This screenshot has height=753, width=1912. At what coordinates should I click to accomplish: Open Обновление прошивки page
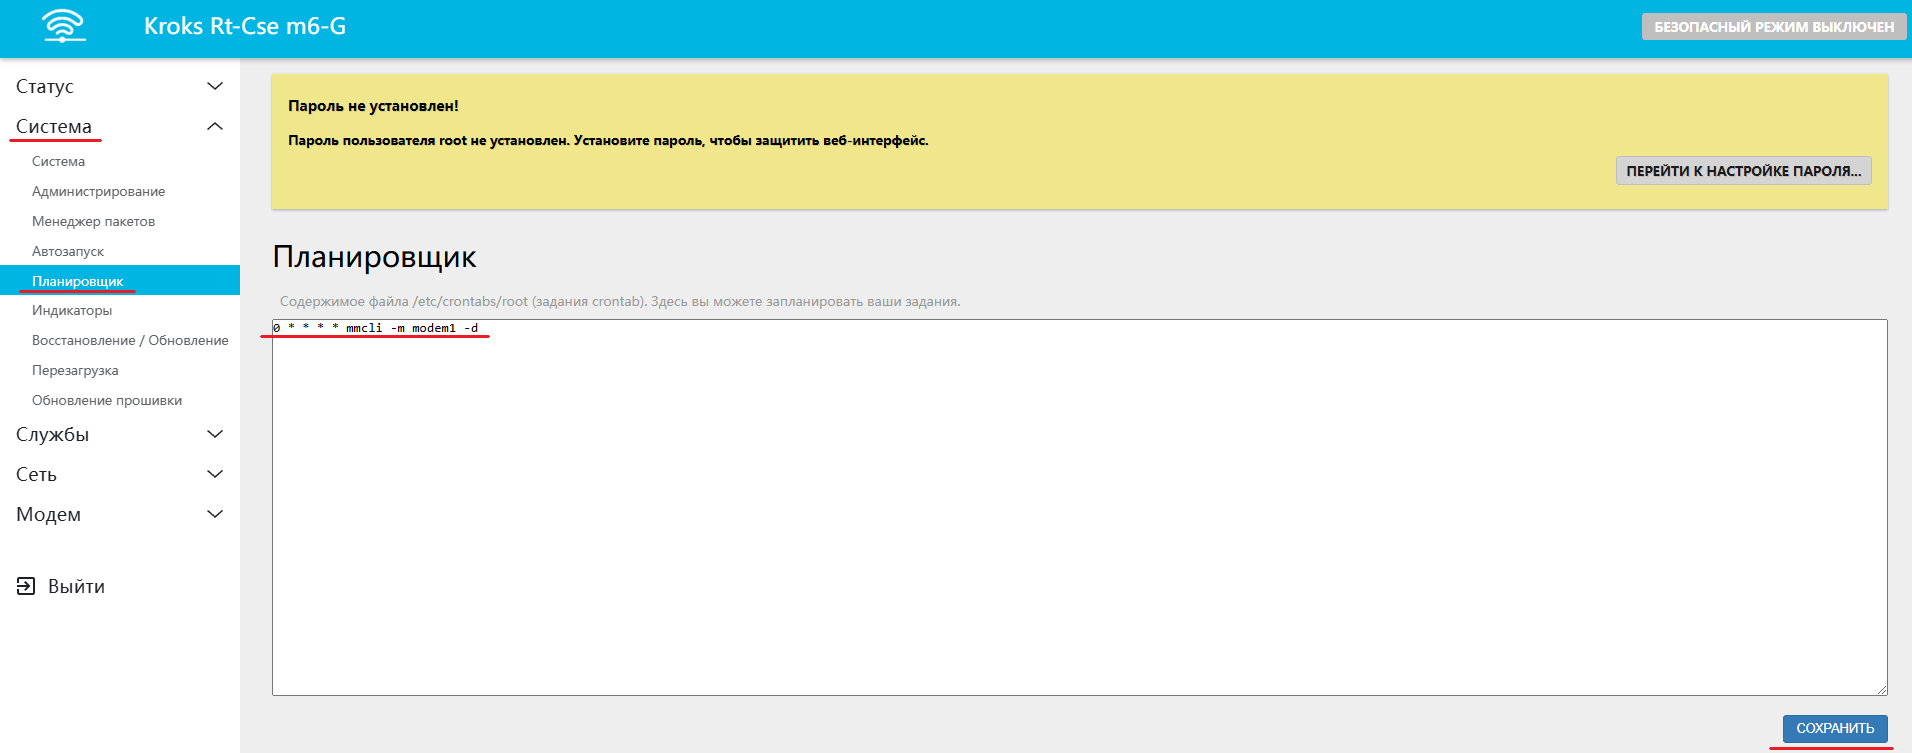(107, 400)
